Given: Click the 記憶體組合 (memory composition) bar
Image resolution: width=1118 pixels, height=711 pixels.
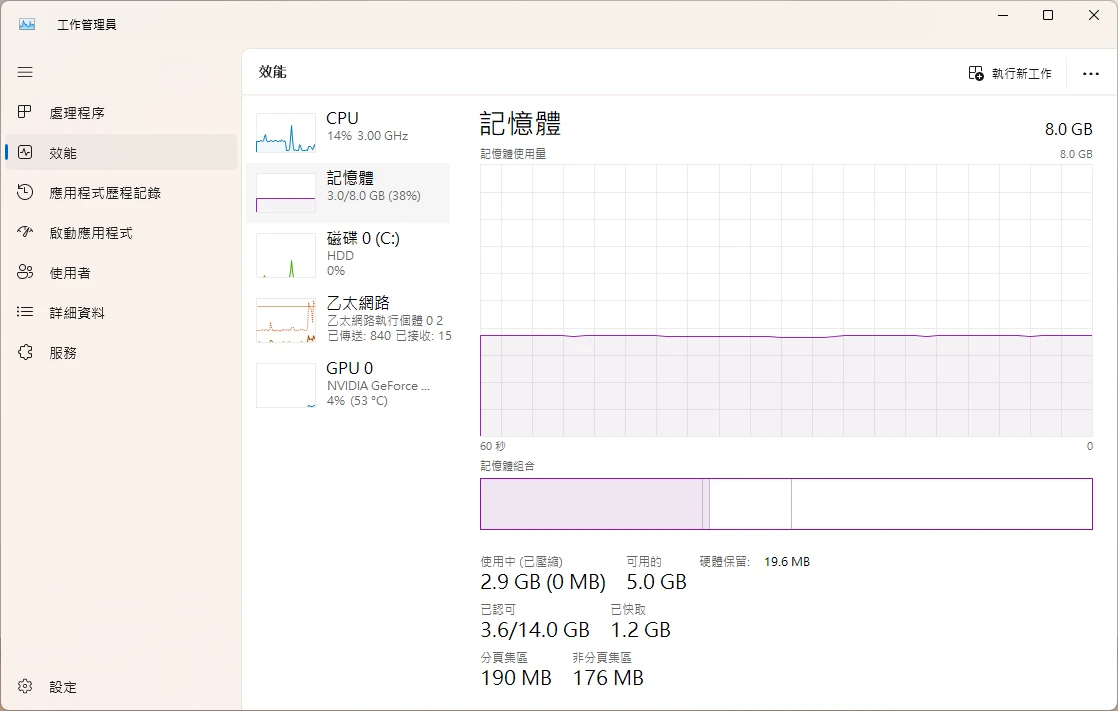Looking at the screenshot, I should pos(786,503).
